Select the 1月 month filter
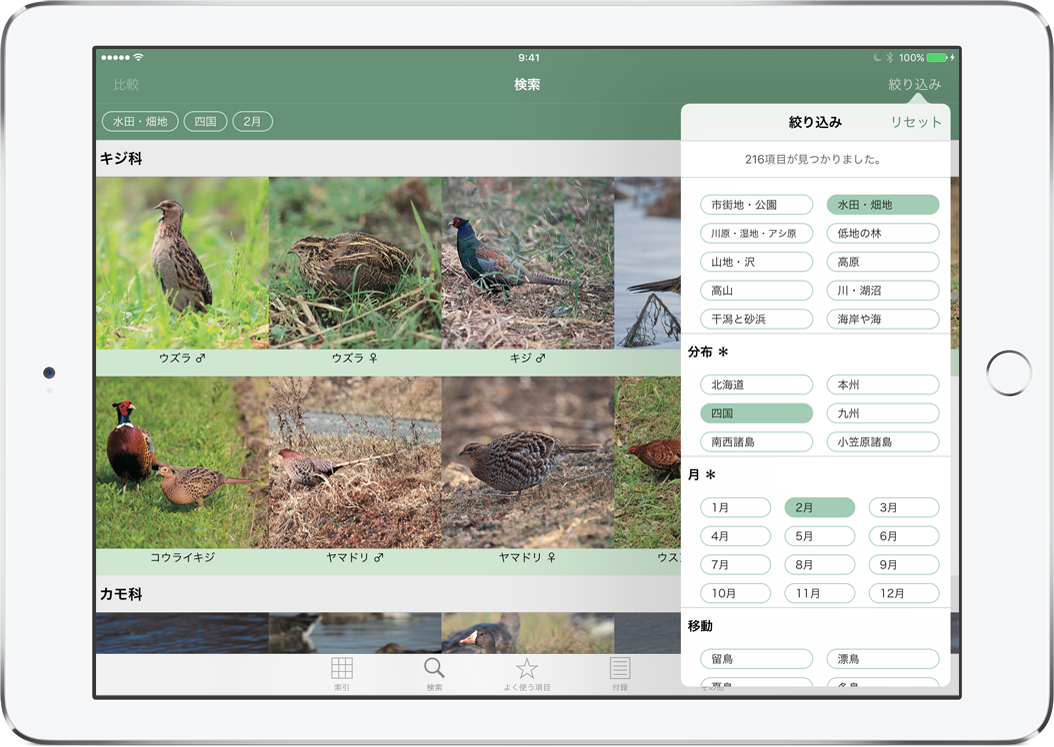The height and width of the screenshot is (747, 1054). pos(735,508)
